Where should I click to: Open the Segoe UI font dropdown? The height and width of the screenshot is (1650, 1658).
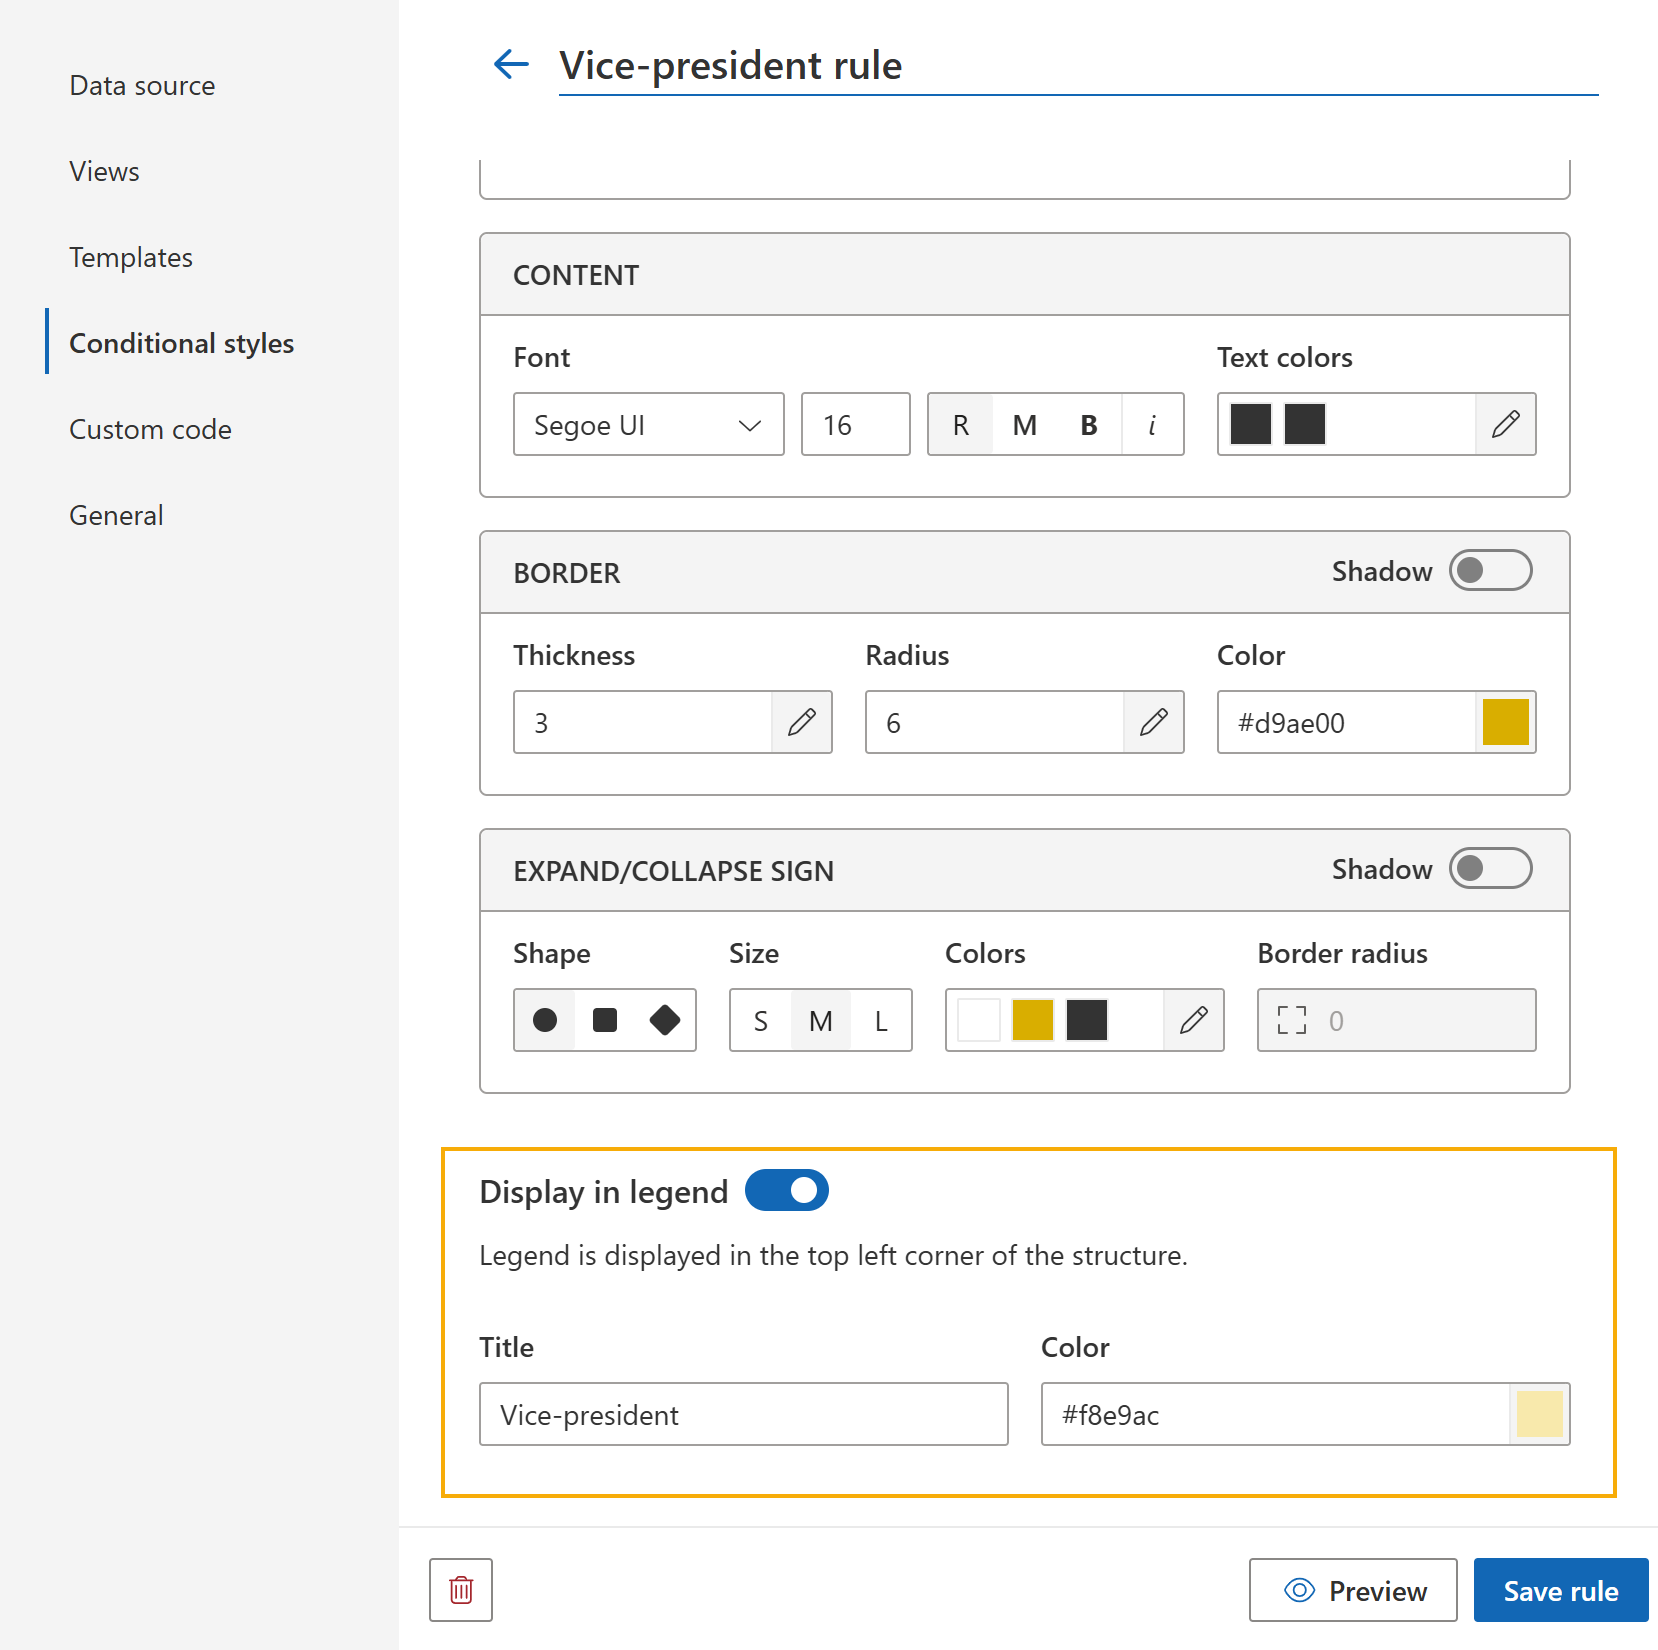[x=648, y=424]
